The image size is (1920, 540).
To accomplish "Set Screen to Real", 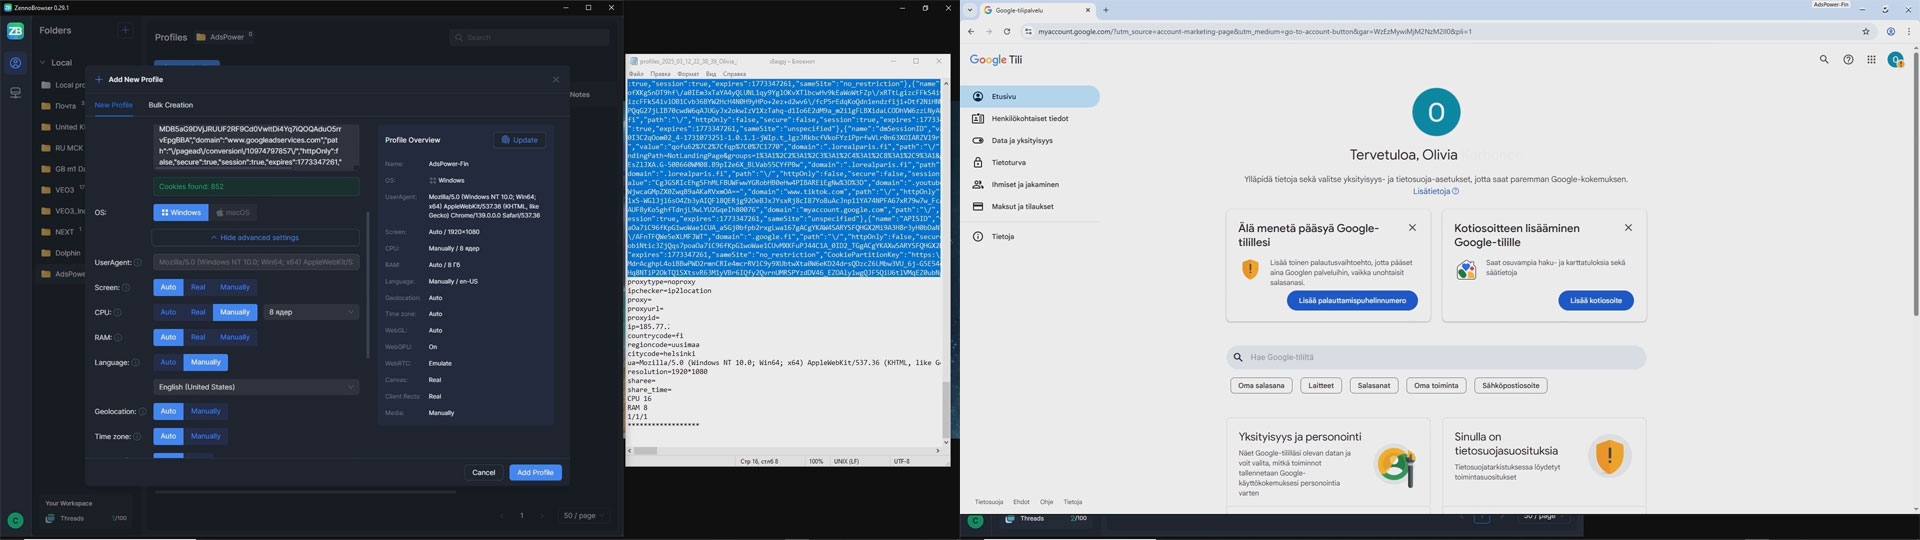I will (198, 288).
